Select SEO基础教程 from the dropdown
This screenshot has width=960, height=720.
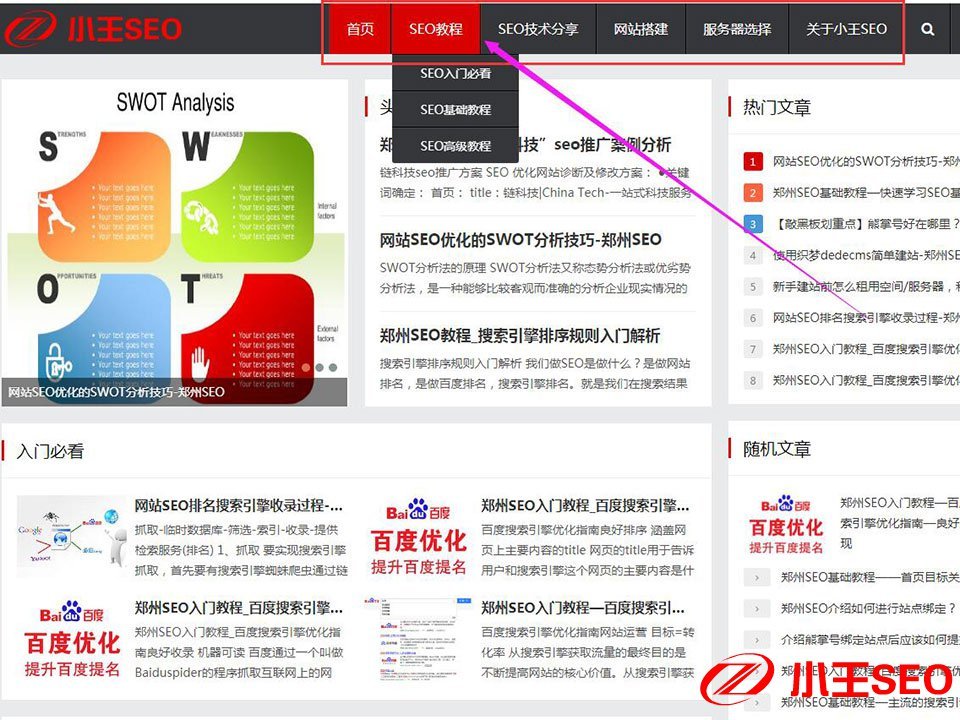[456, 110]
